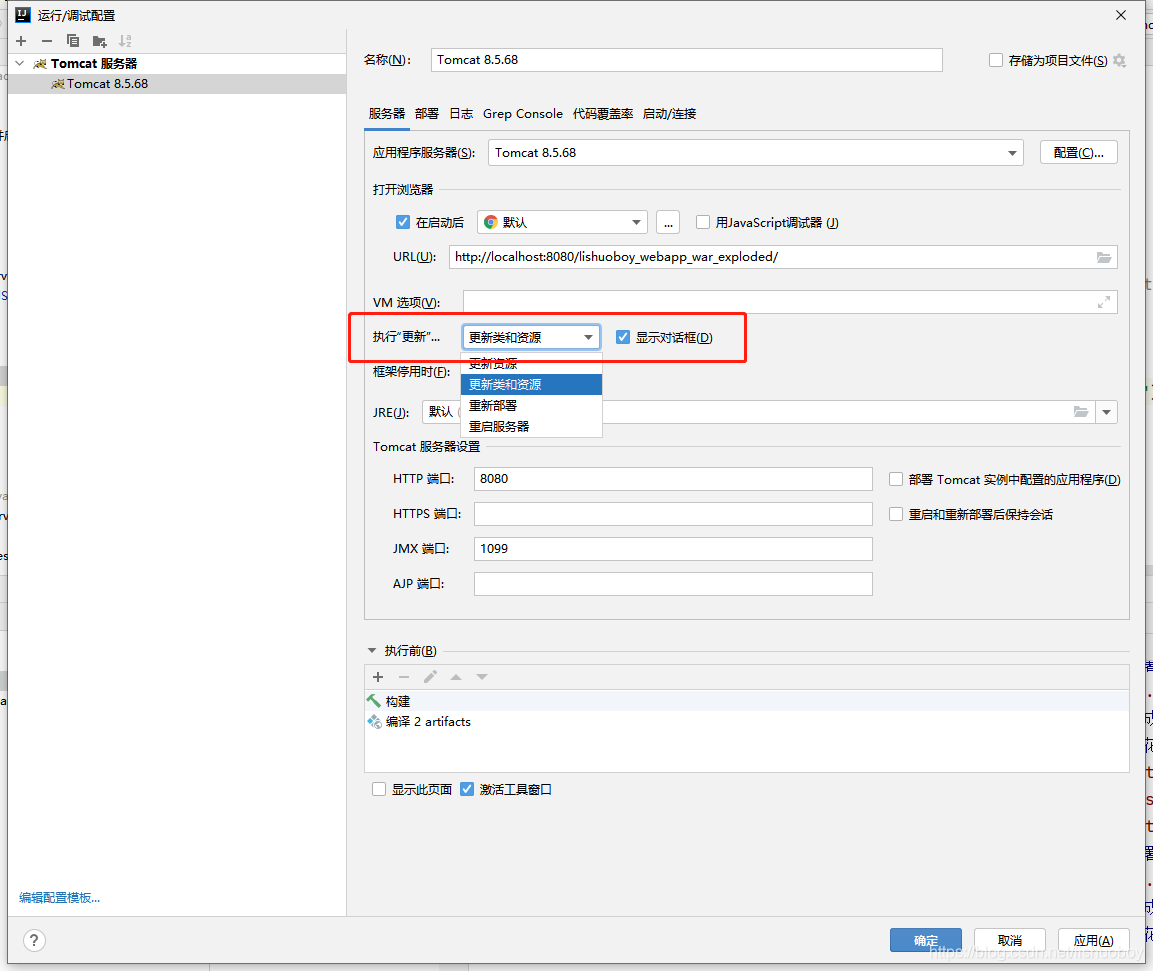Enable Store as project file checkbox
This screenshot has width=1153, height=971.
[996, 60]
